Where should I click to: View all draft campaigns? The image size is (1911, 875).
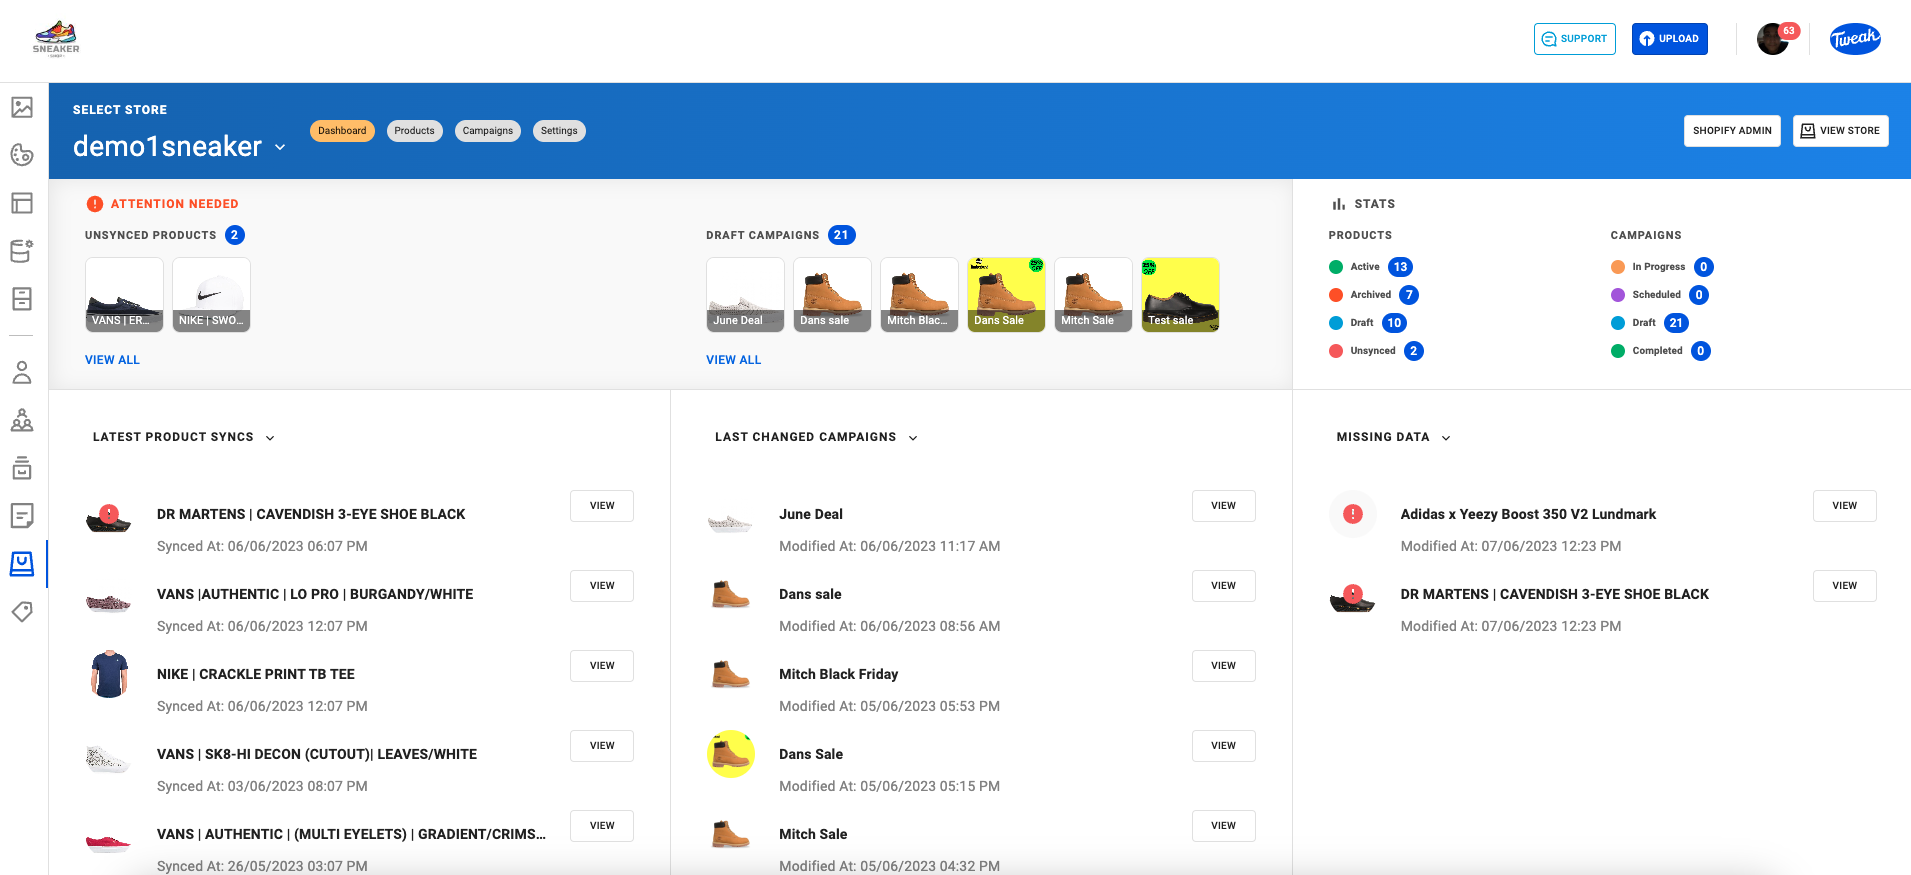[x=733, y=360]
